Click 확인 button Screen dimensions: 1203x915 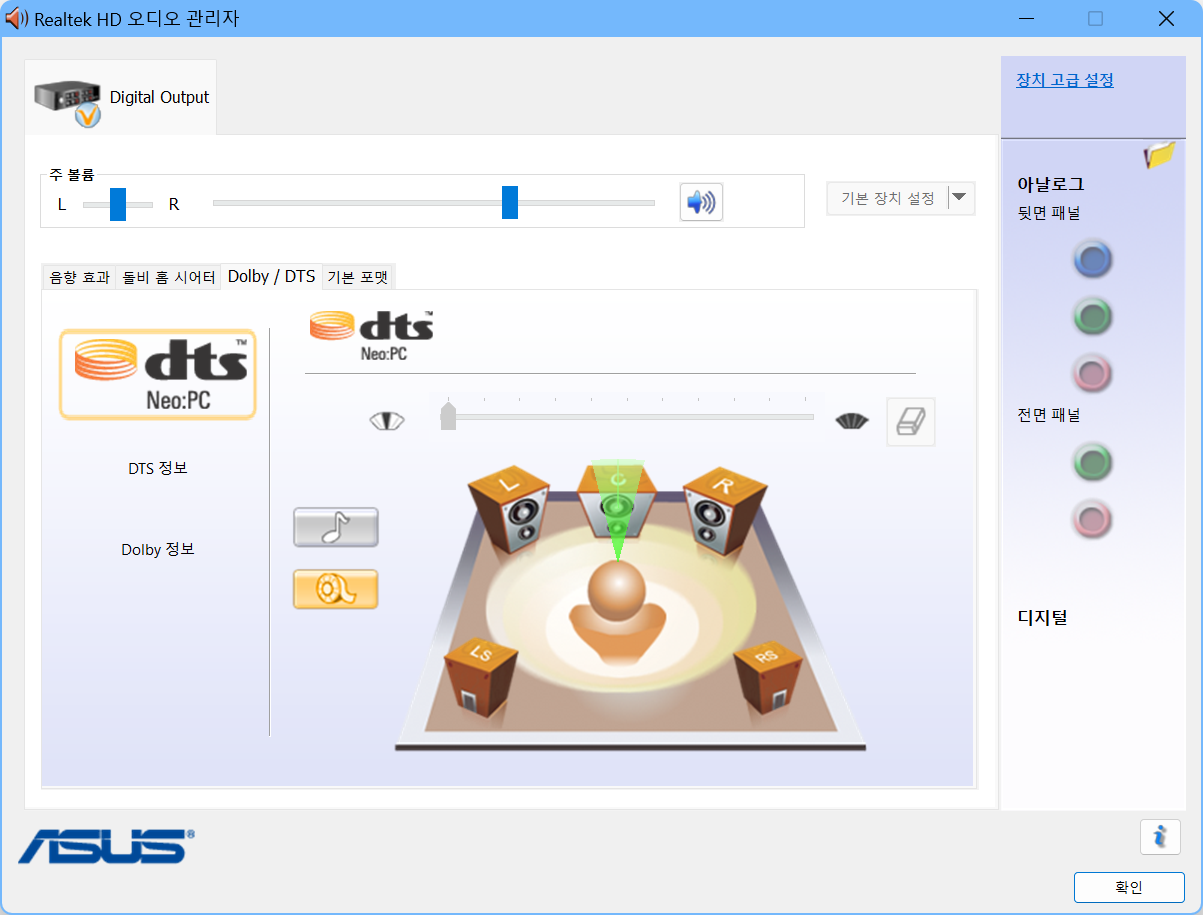[1129, 887]
